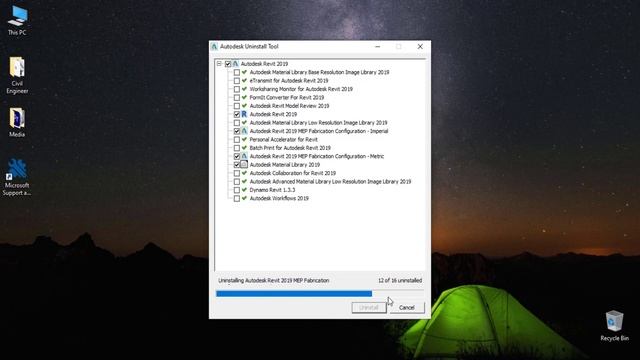Image resolution: width=640 pixels, height=360 pixels.
Task: Click the Autodesk Uninstall Tool title icon
Action: [x=214, y=47]
